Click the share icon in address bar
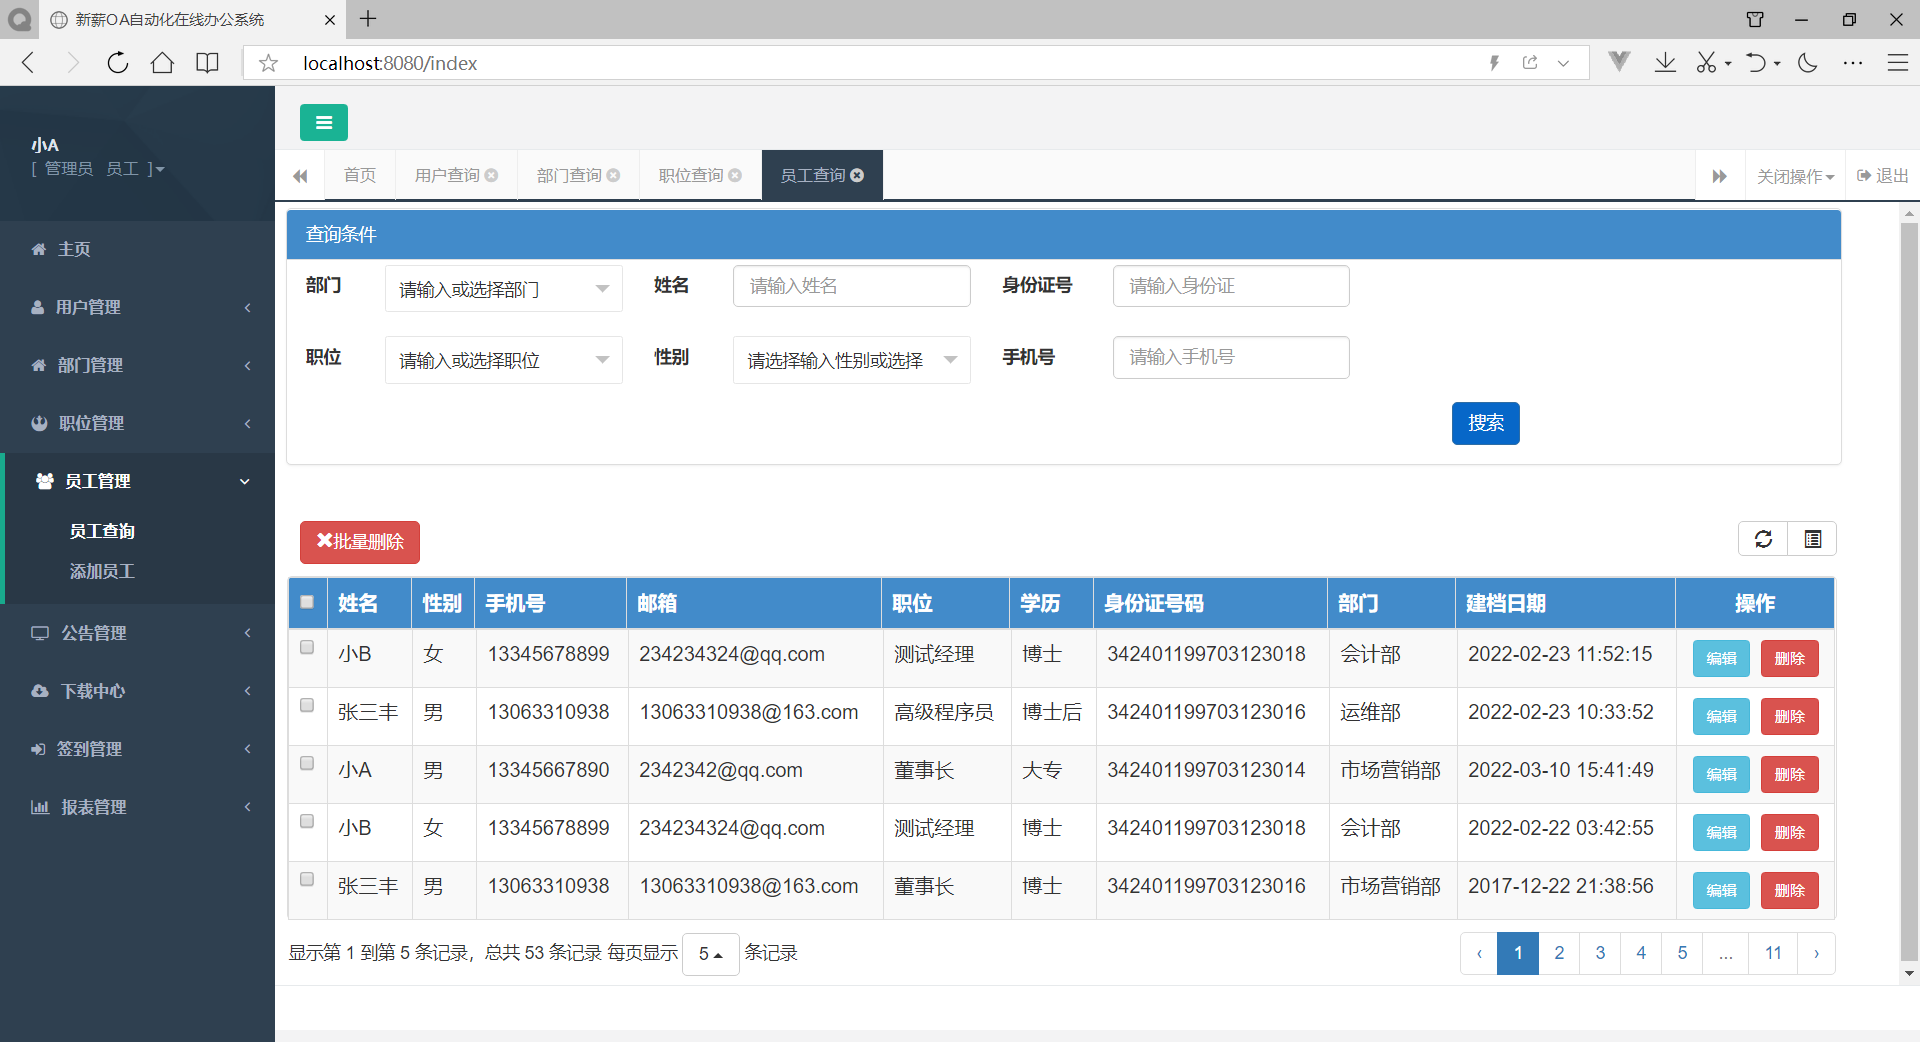The image size is (1920, 1042). pyautogui.click(x=1530, y=63)
